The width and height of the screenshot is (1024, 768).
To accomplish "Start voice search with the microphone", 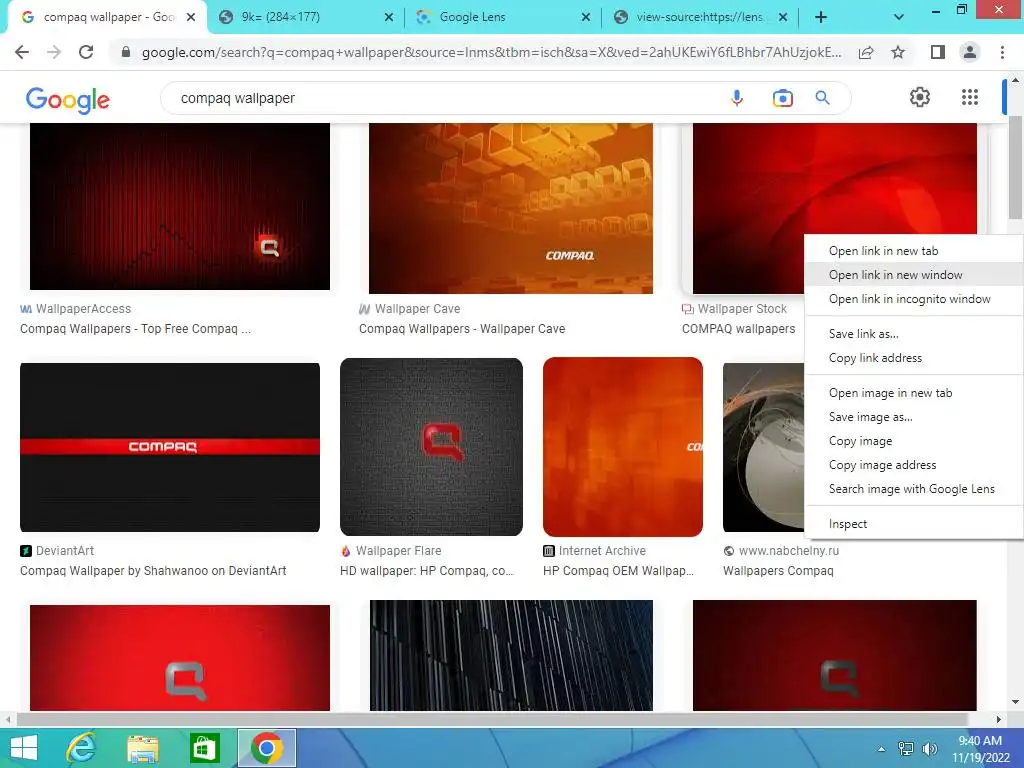I will tap(737, 98).
